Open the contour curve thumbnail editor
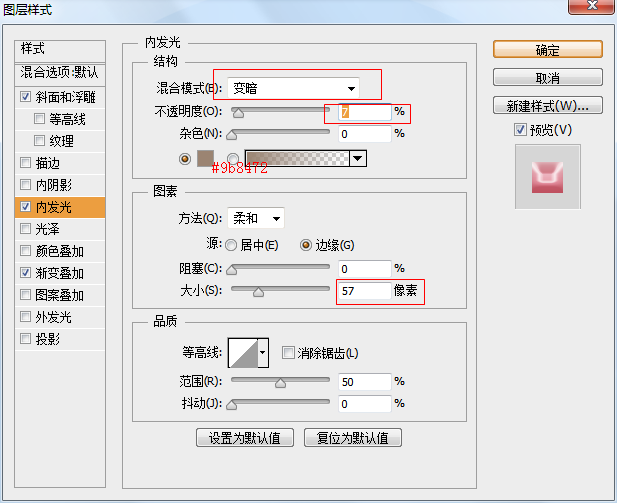Screen dimensions: 617x503 click(243, 353)
